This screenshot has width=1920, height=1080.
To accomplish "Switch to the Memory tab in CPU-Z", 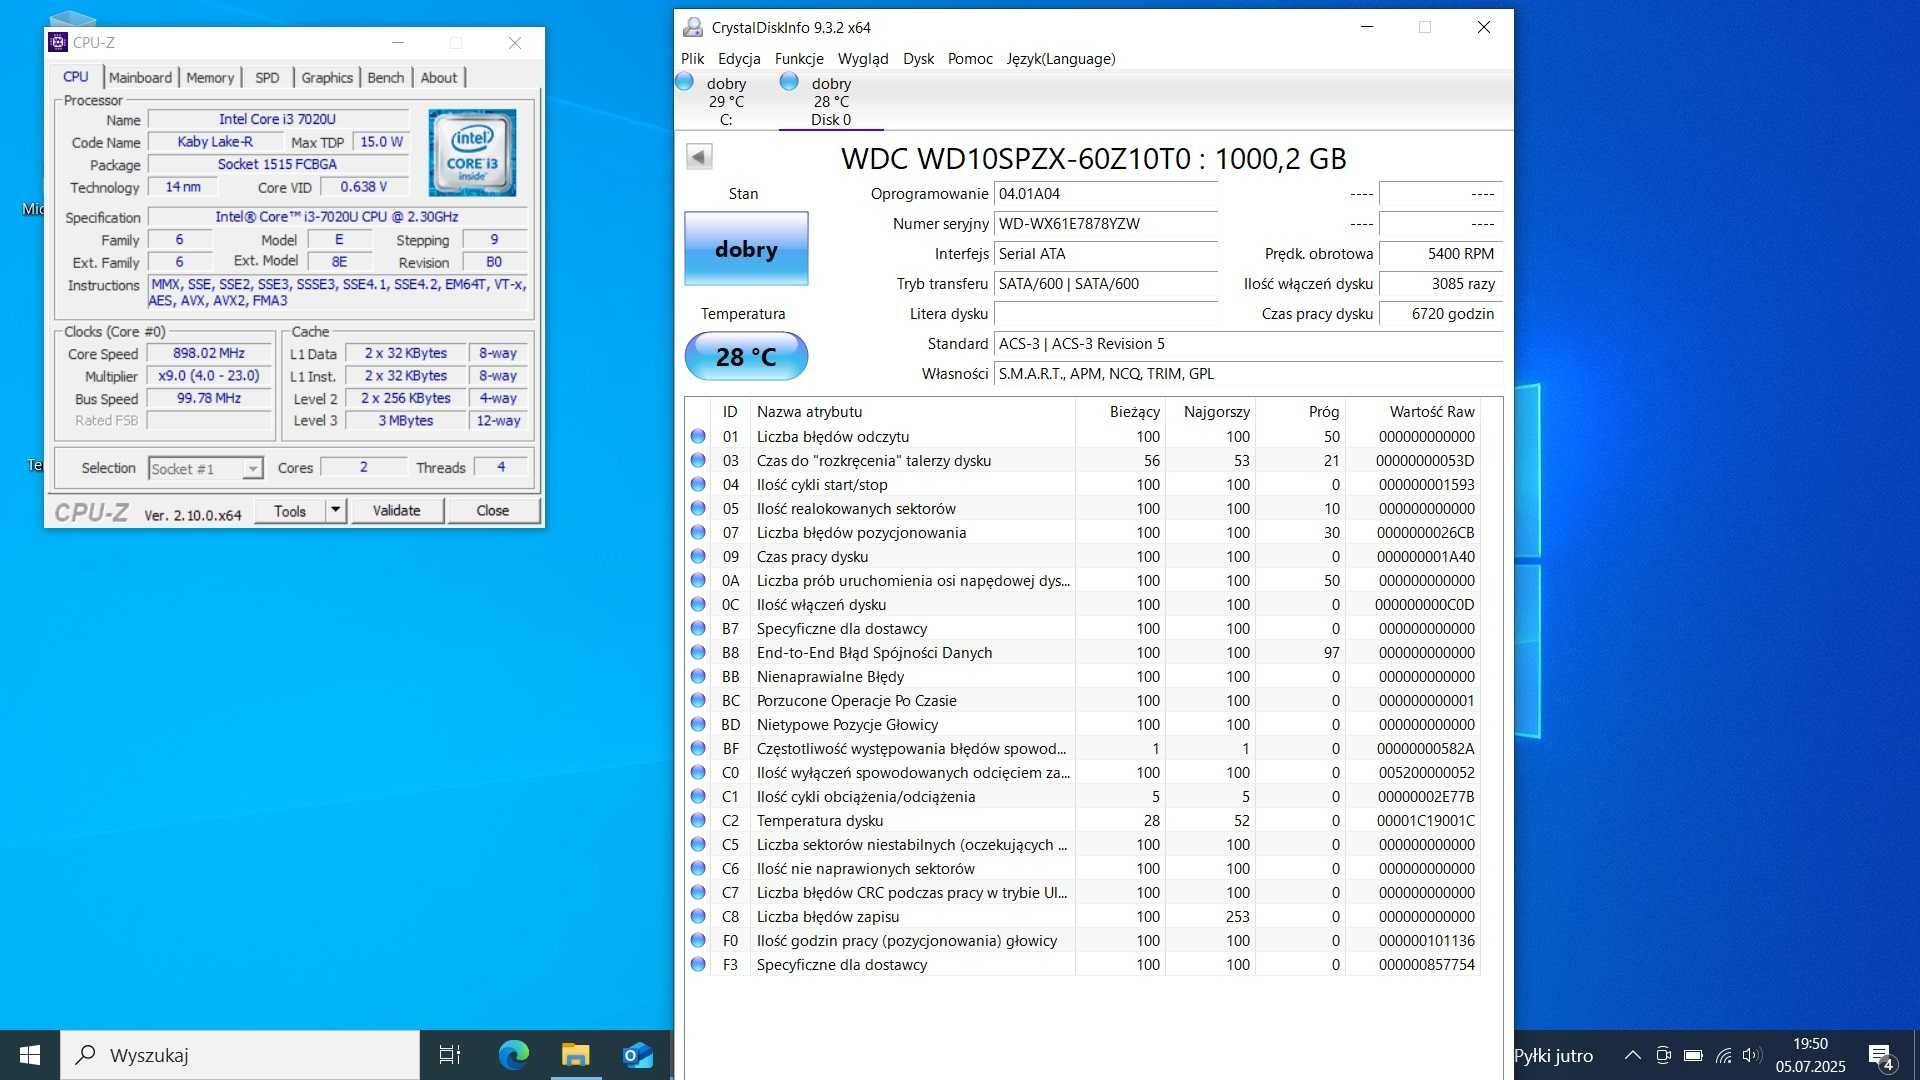I will [210, 77].
